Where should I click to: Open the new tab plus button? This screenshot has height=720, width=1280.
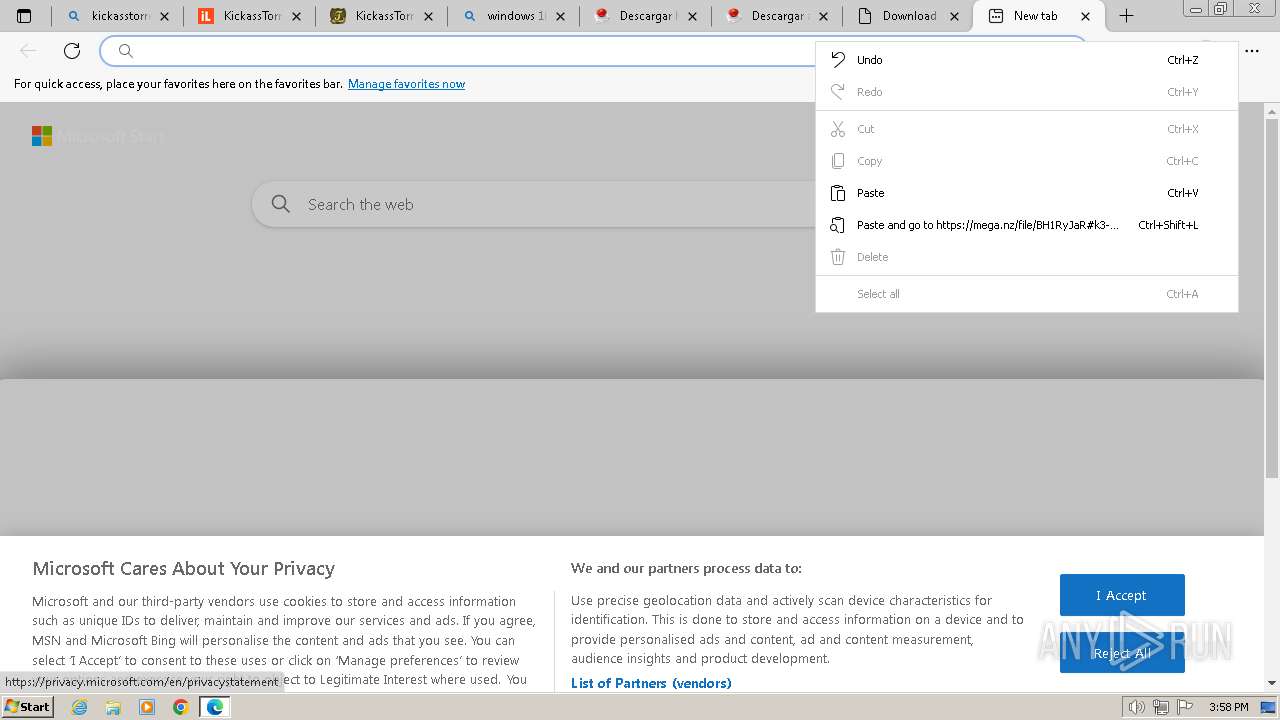pos(1126,16)
